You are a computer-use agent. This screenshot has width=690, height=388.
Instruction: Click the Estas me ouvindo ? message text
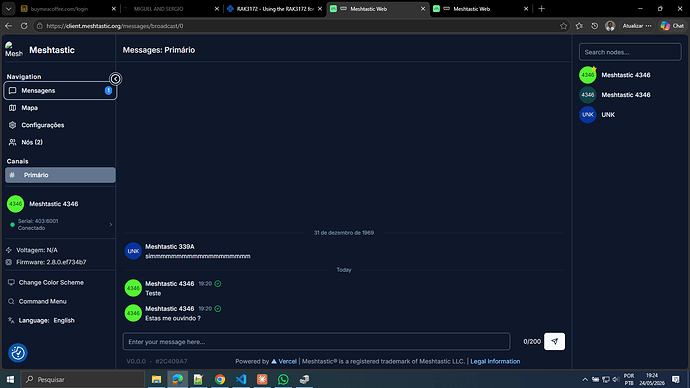(173, 318)
